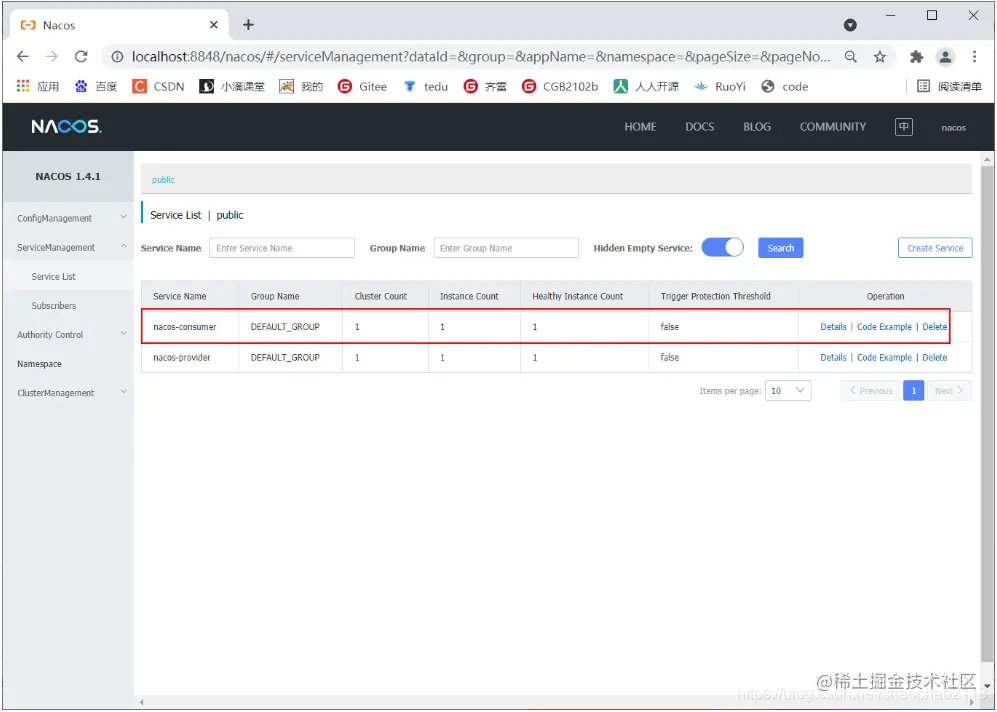Open the Chrome three-dot menu
Image resolution: width=997 pixels, height=712 pixels.
974,57
